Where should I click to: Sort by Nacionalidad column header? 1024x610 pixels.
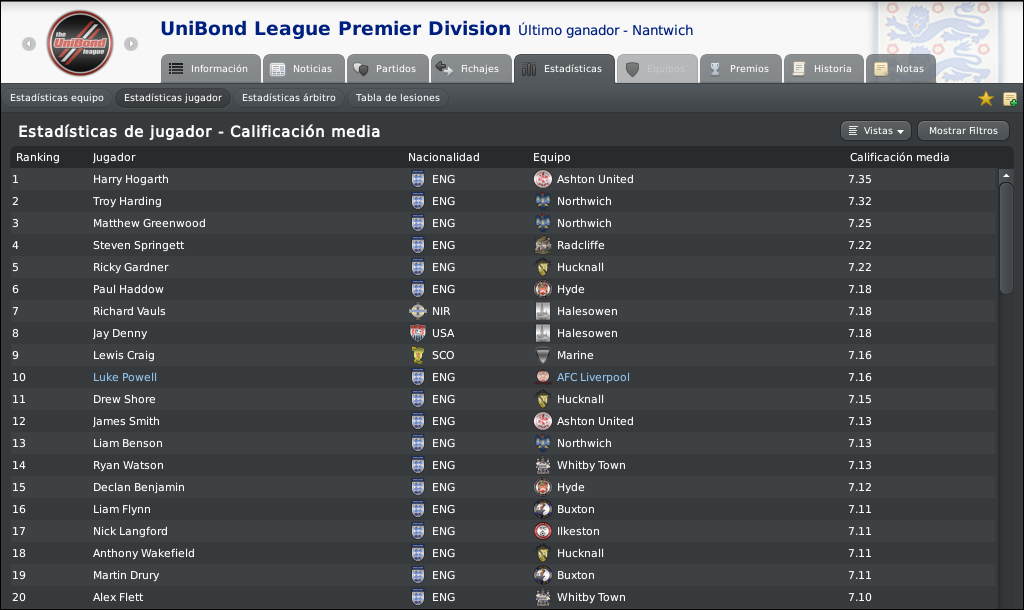[443, 157]
